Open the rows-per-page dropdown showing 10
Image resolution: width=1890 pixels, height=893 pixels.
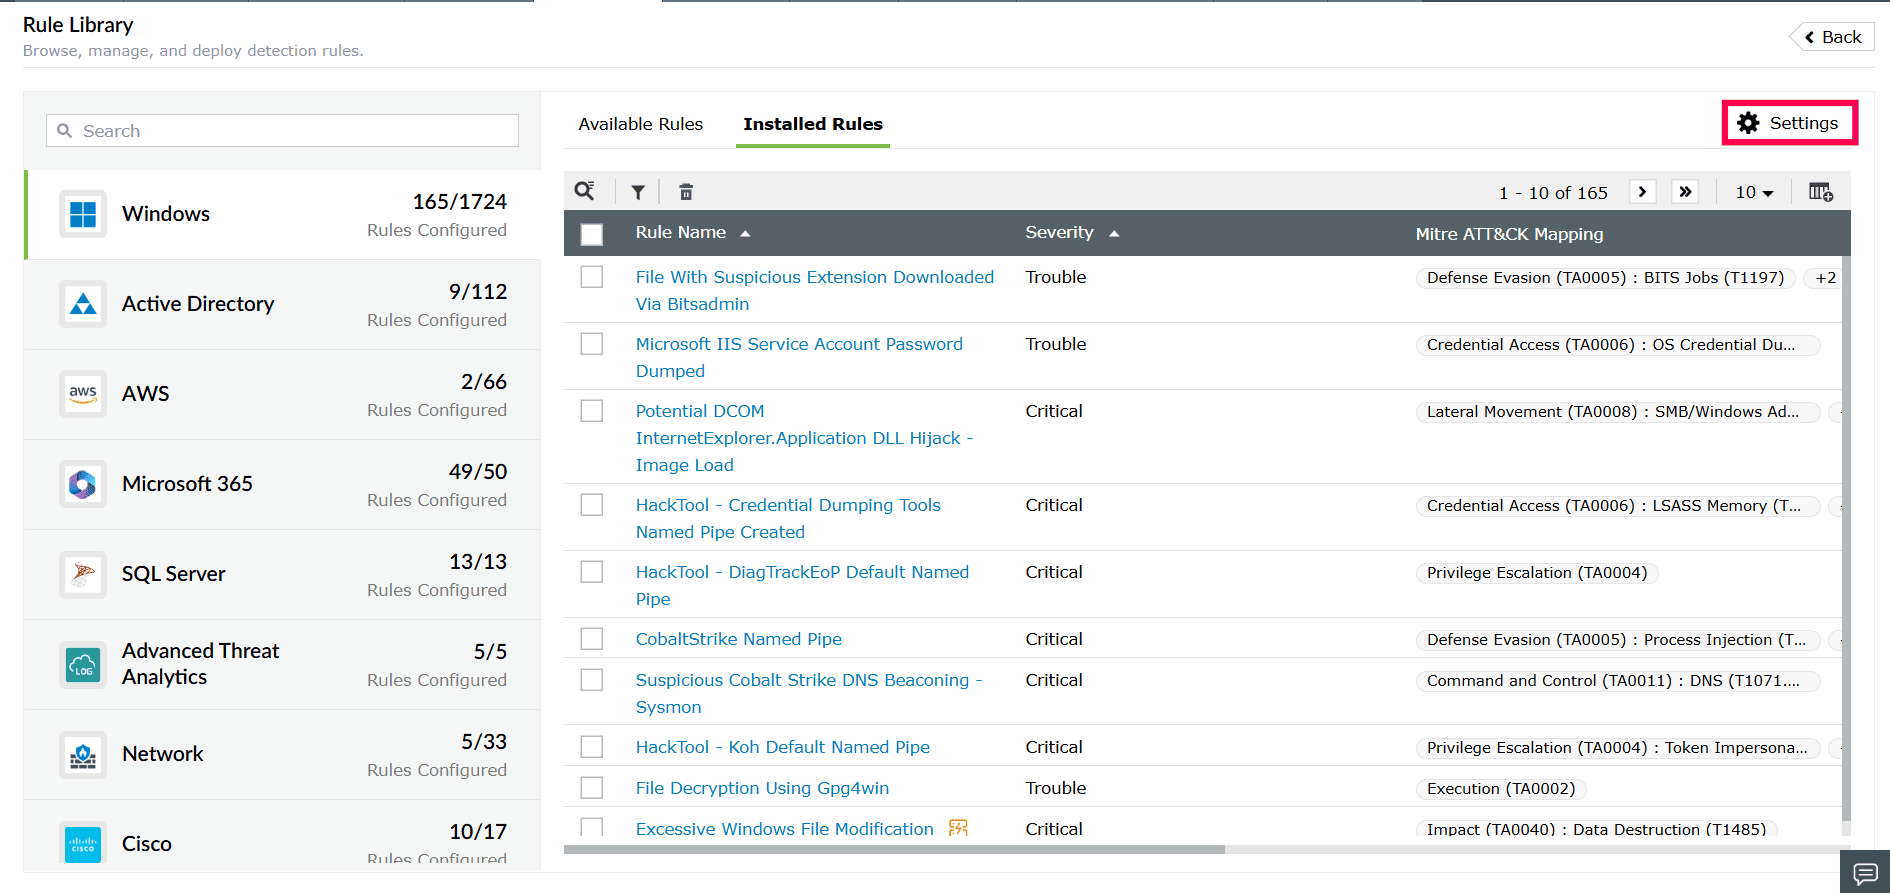point(1754,192)
